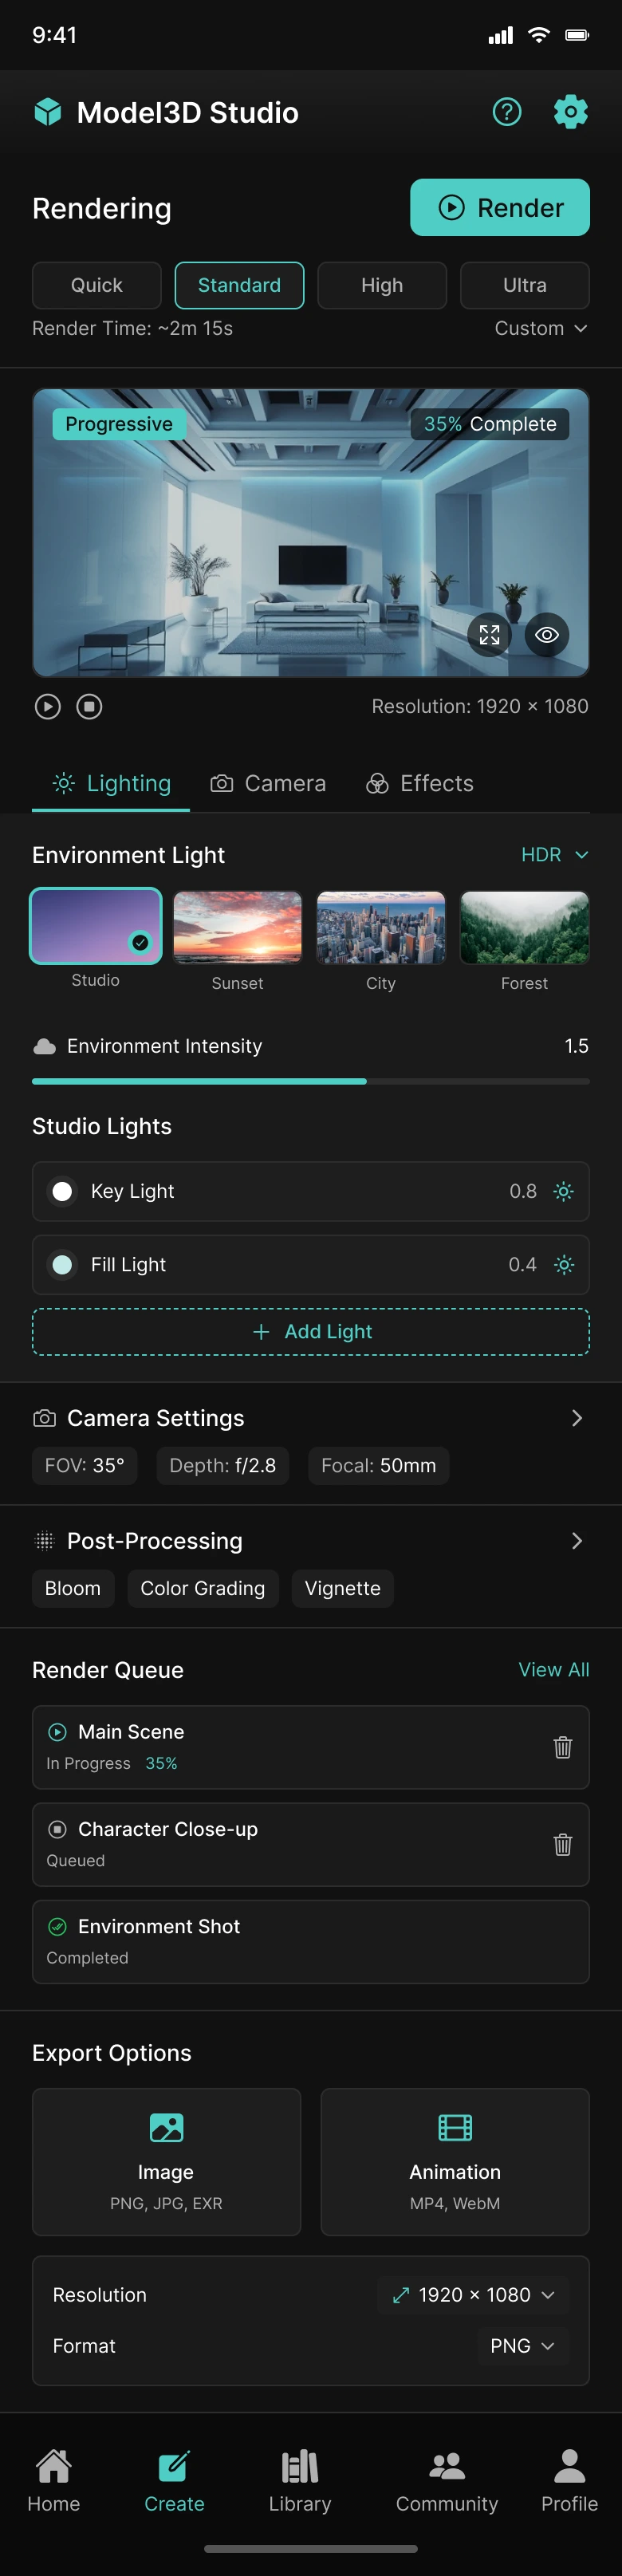The height and width of the screenshot is (2576, 622).
Task: Open the Custom quality dropdown
Action: (540, 329)
